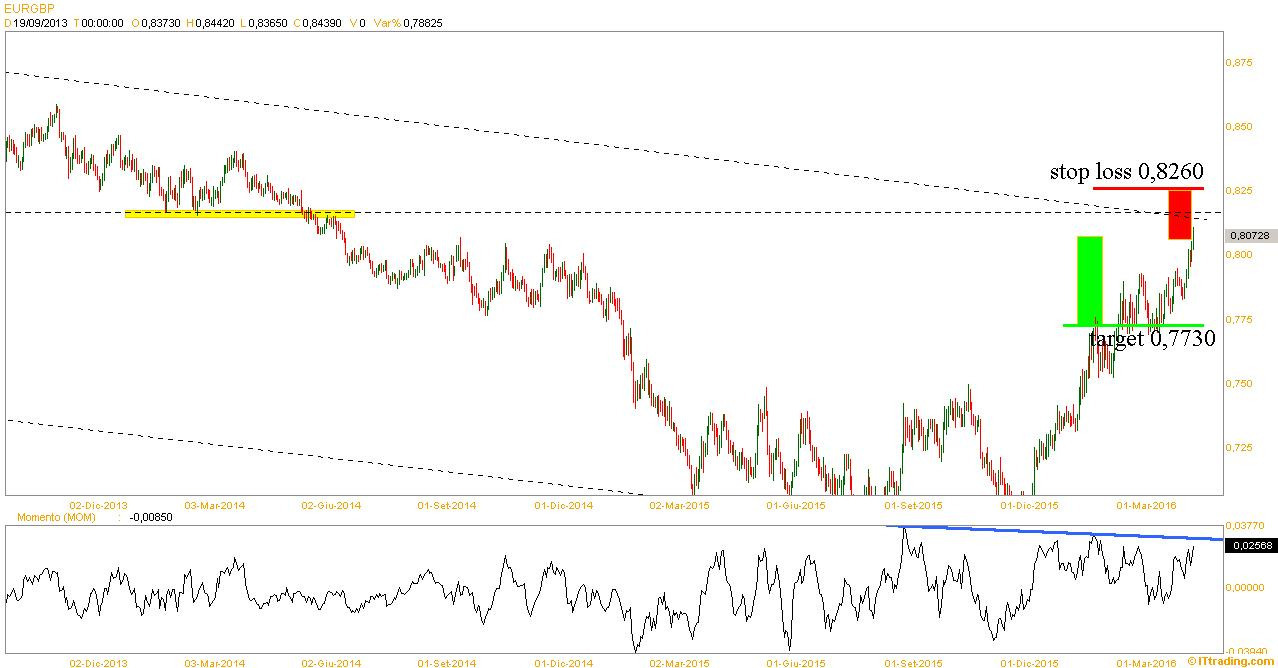1278x668 pixels.
Task: Select the green target rectangle
Action: tap(1089, 279)
